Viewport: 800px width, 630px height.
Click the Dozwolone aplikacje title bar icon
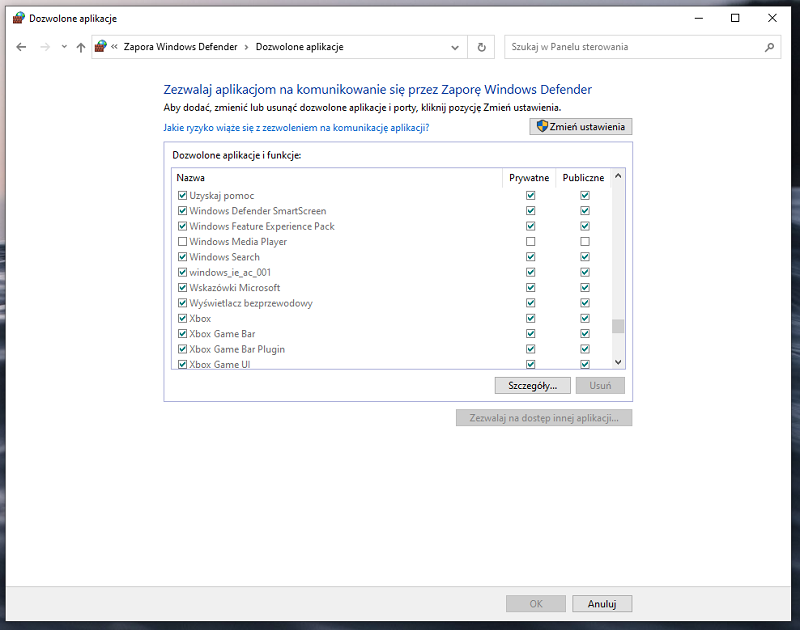click(x=19, y=18)
